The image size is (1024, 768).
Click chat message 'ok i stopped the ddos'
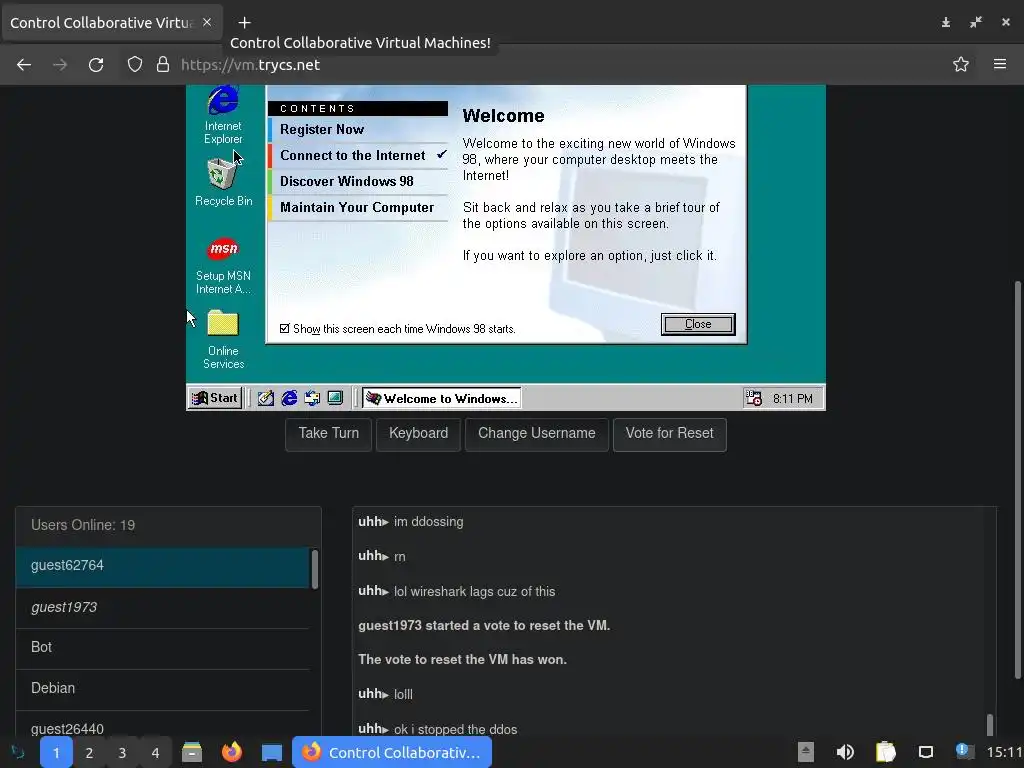455,729
